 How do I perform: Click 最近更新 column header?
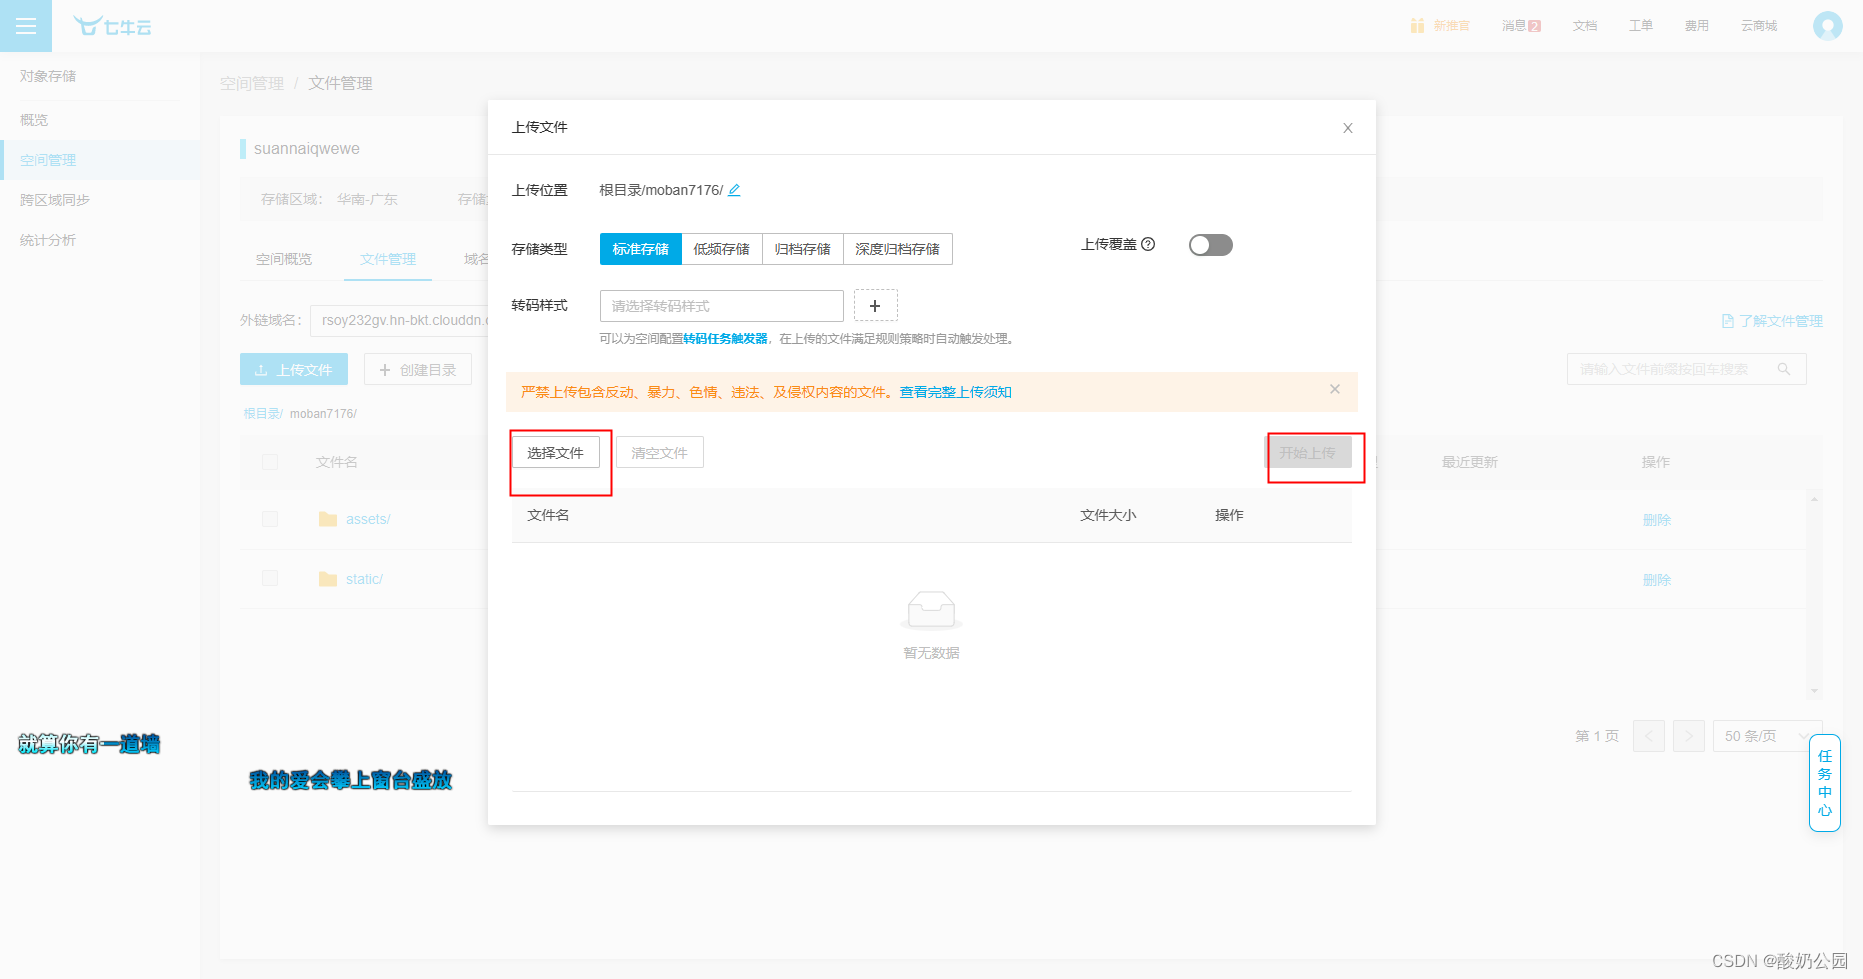1470,462
